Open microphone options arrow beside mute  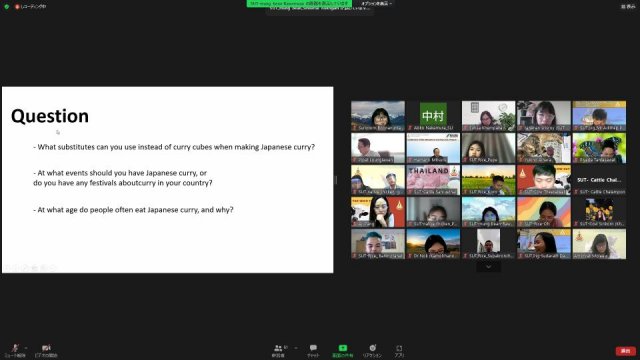pyautogui.click(x=26, y=348)
